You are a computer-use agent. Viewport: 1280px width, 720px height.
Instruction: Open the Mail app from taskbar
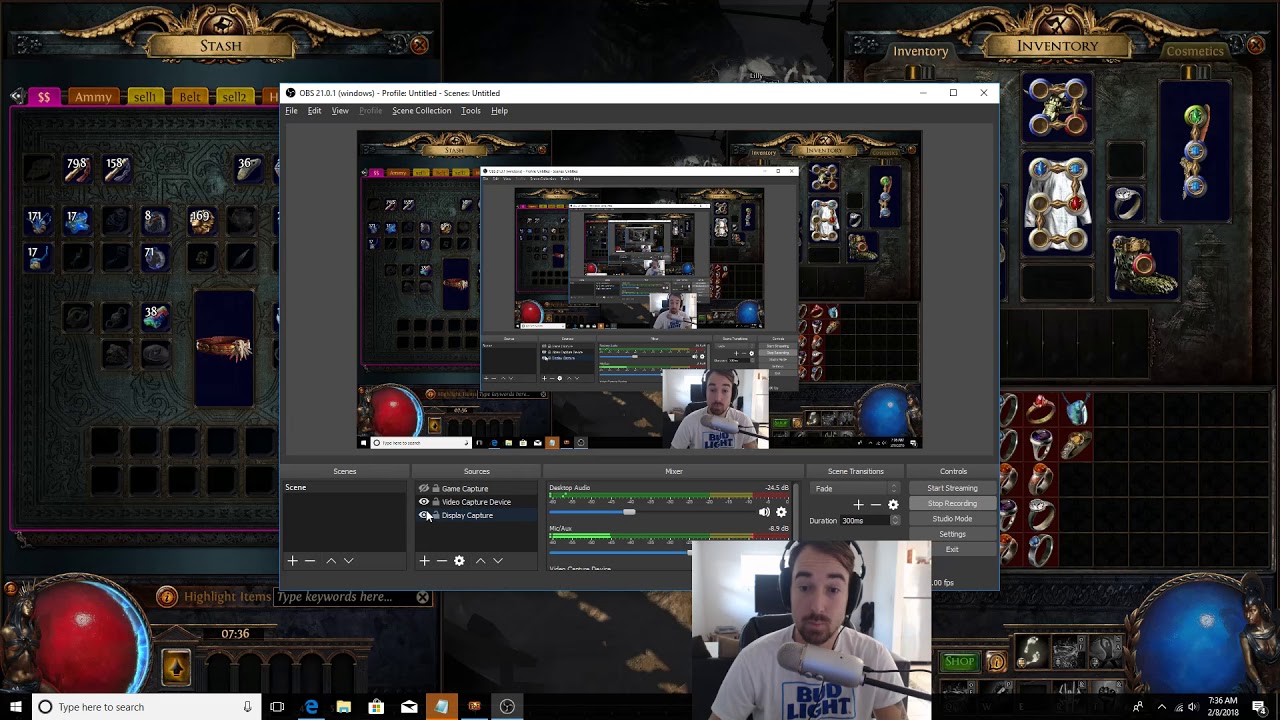[409, 707]
